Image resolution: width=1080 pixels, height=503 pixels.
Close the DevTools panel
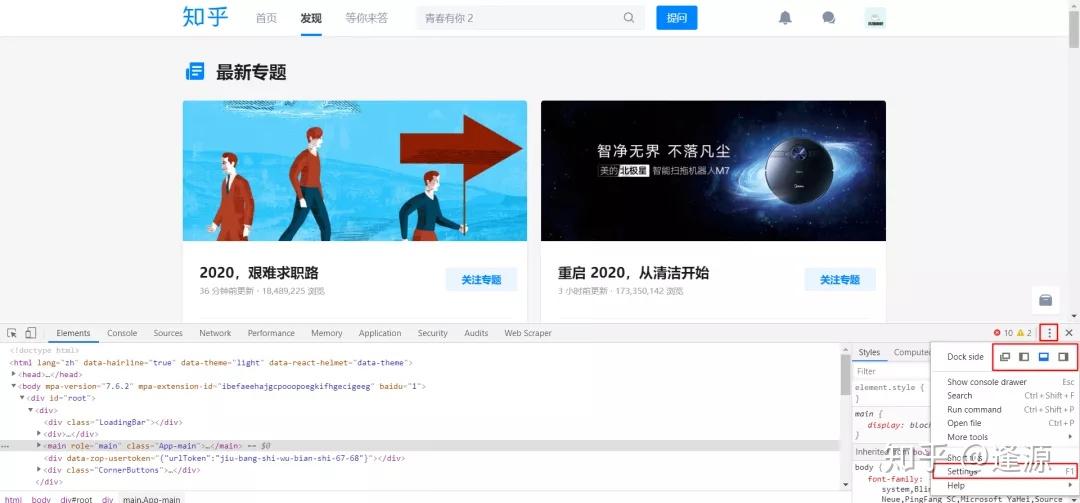(1069, 333)
